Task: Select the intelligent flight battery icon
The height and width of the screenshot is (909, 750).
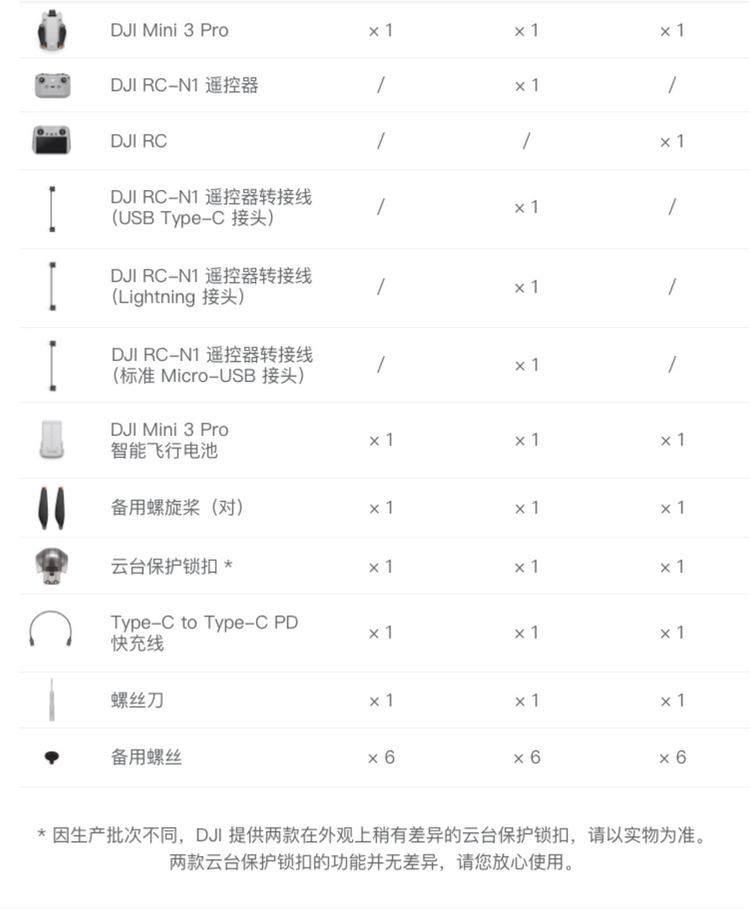Action: (52, 439)
